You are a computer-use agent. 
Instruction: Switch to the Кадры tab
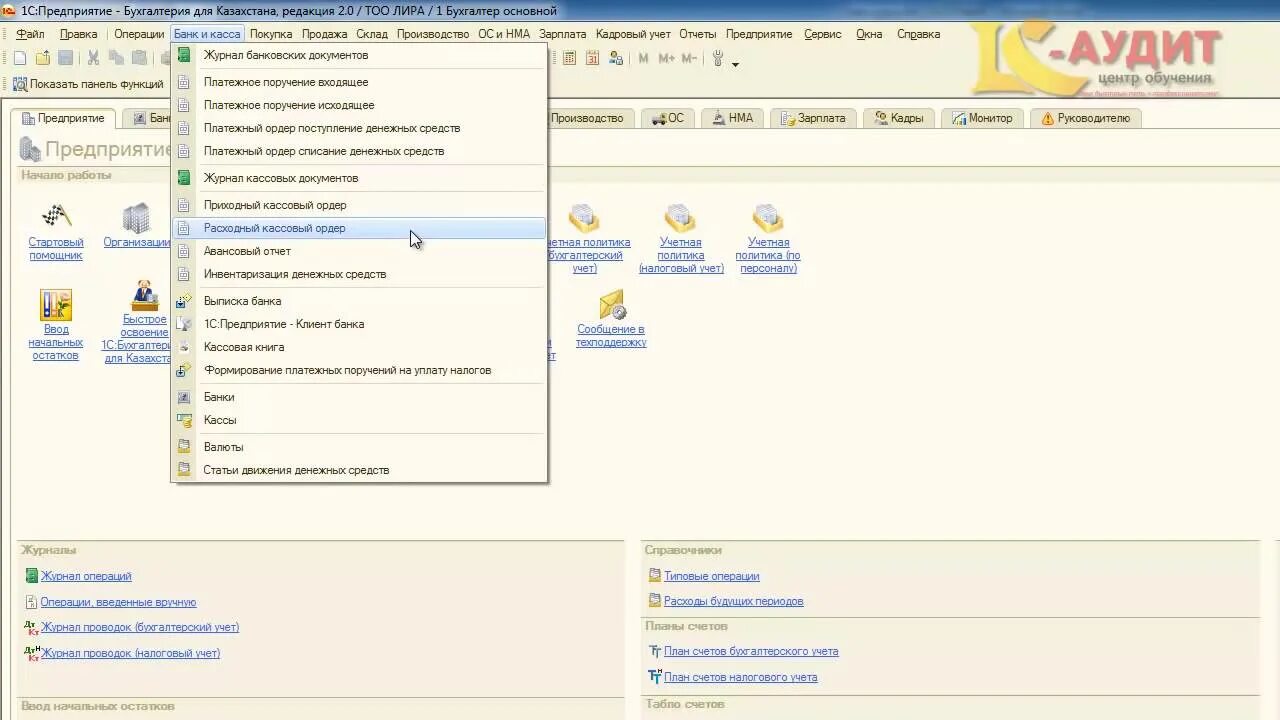click(899, 118)
